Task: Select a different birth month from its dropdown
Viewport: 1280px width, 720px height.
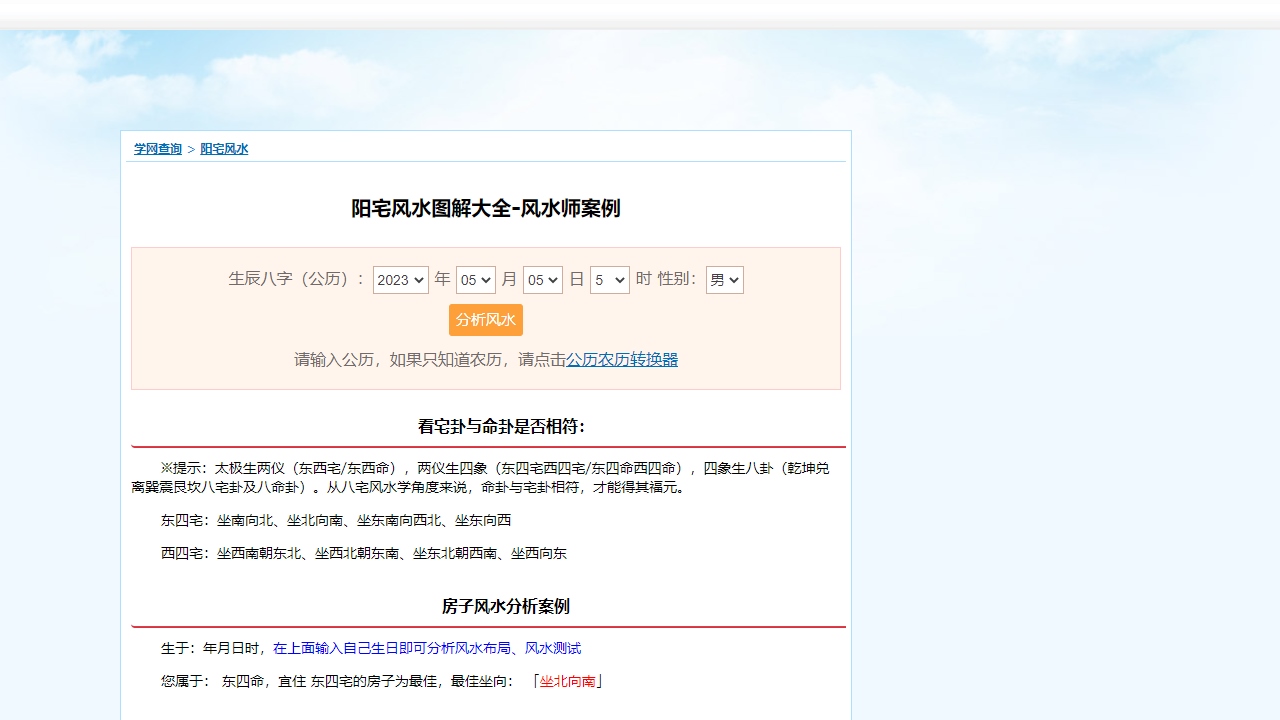Action: click(x=476, y=280)
